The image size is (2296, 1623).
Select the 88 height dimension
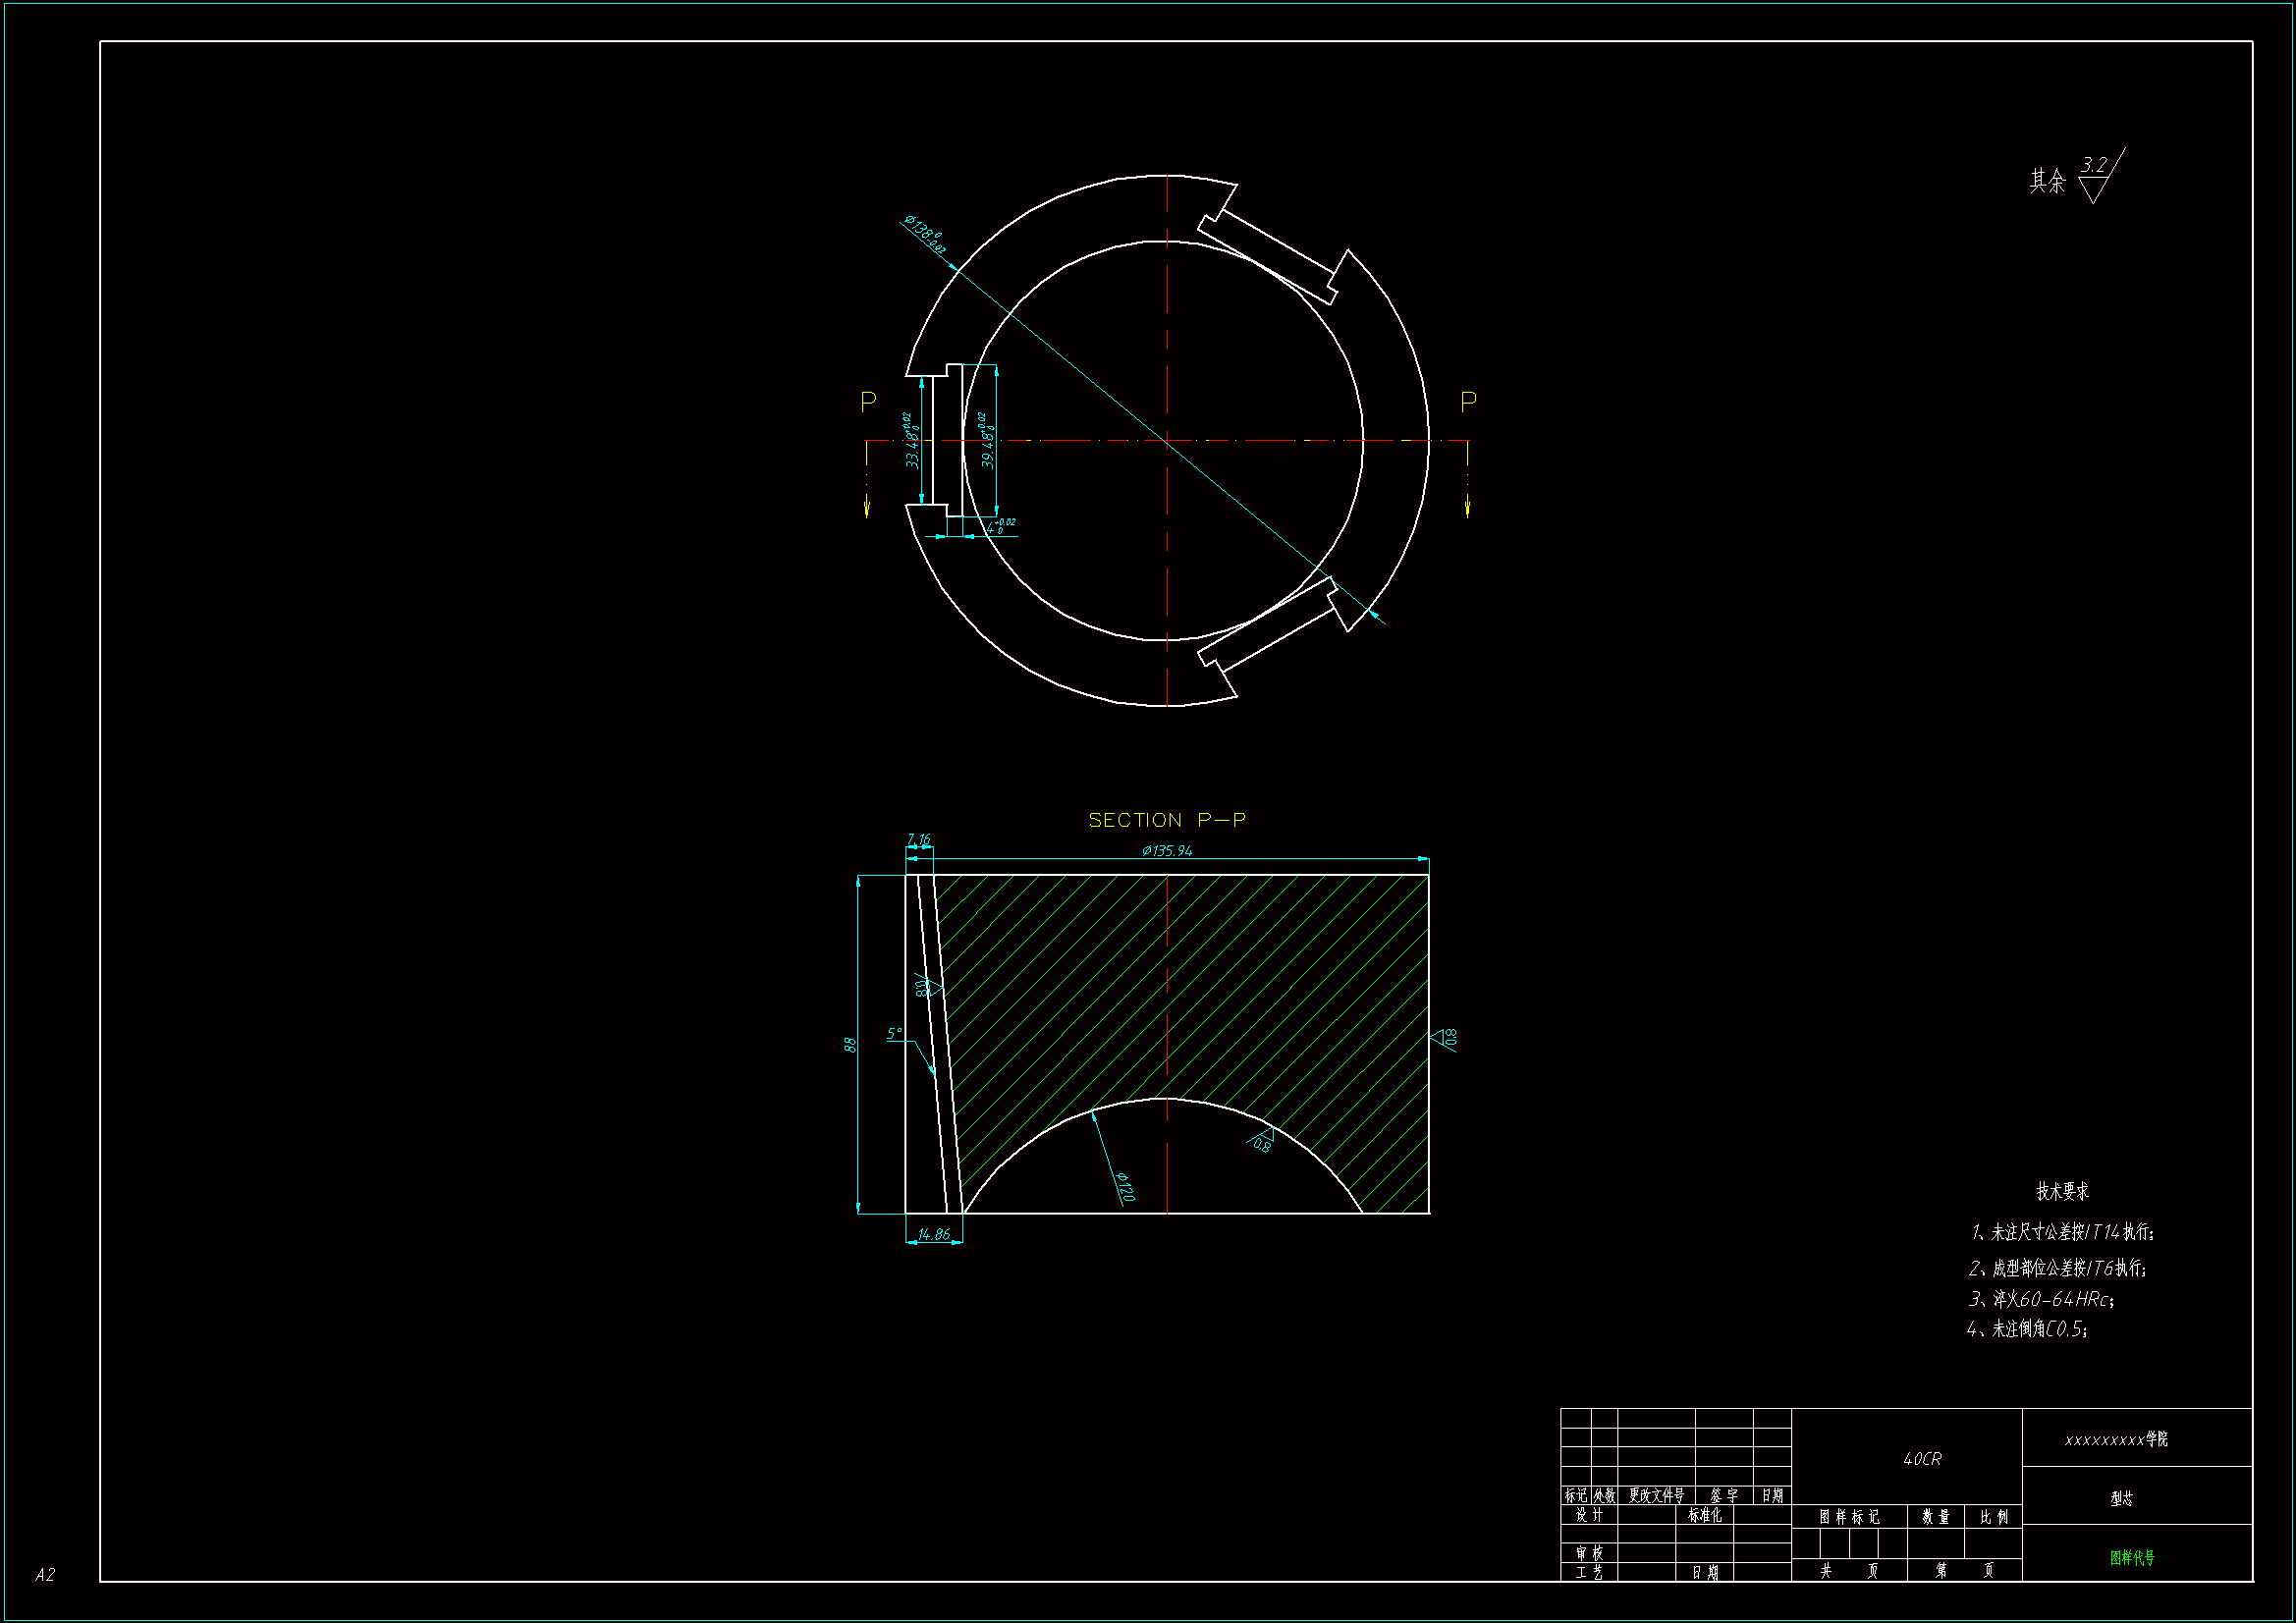coord(850,1045)
